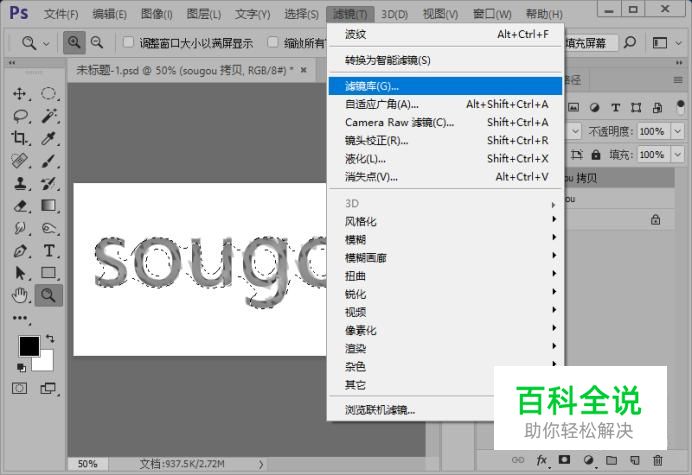The width and height of the screenshot is (692, 475).
Task: Enable zoom all windows checkbox
Action: coord(273,42)
